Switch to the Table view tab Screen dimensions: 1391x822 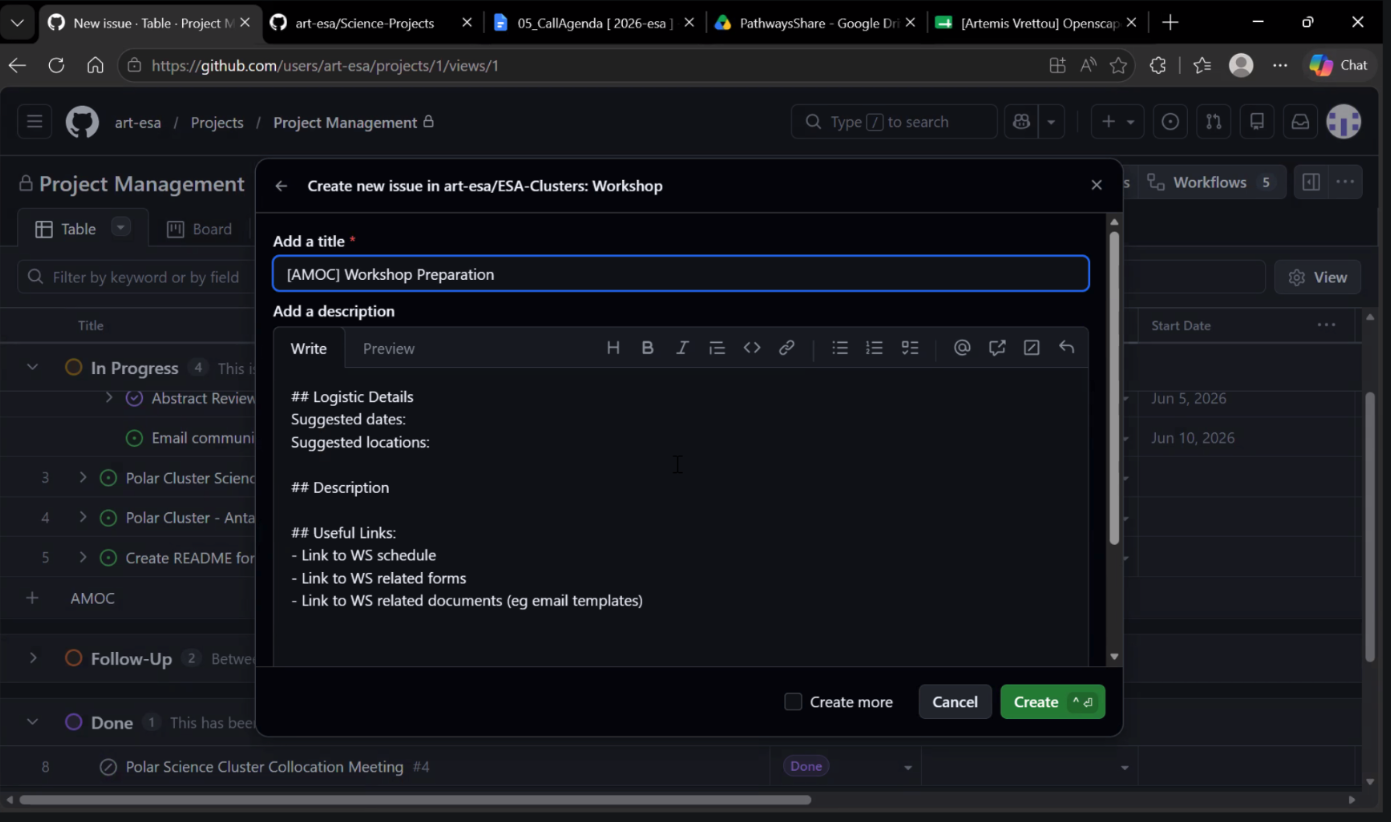66,229
